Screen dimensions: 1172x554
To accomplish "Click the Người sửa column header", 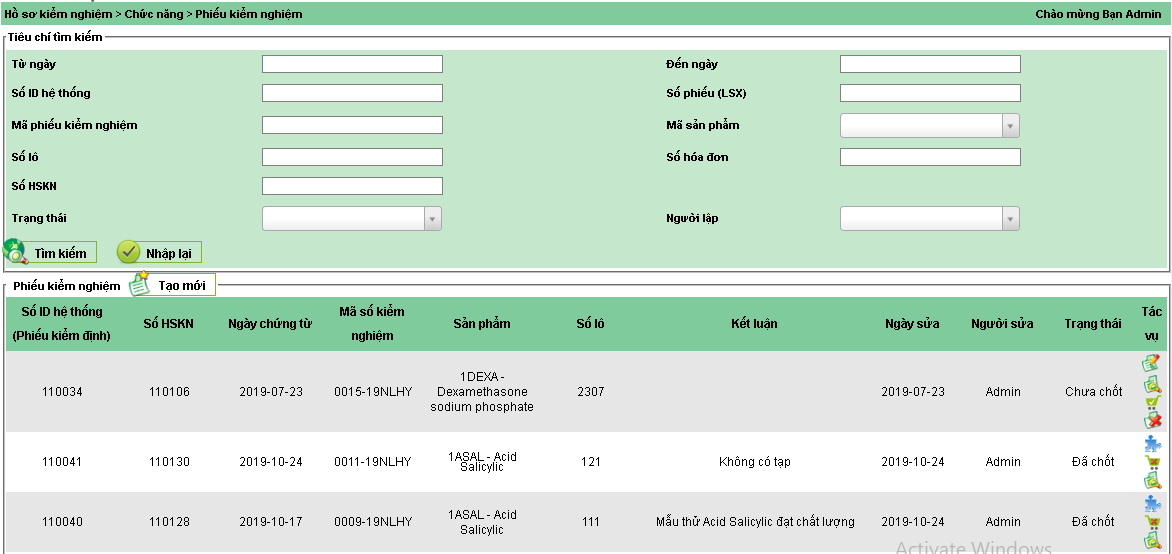I will [1002, 324].
